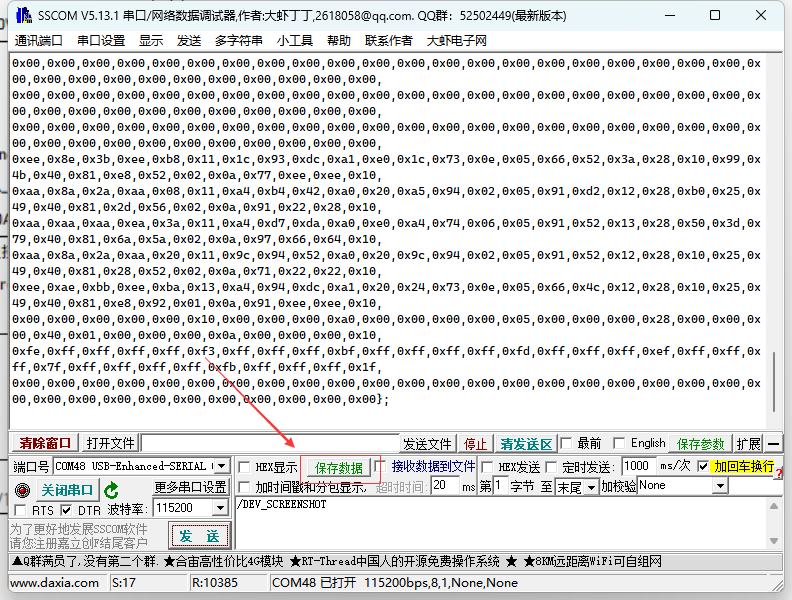Click the red record indicator icon
The image size is (792, 600).
tap(22, 490)
